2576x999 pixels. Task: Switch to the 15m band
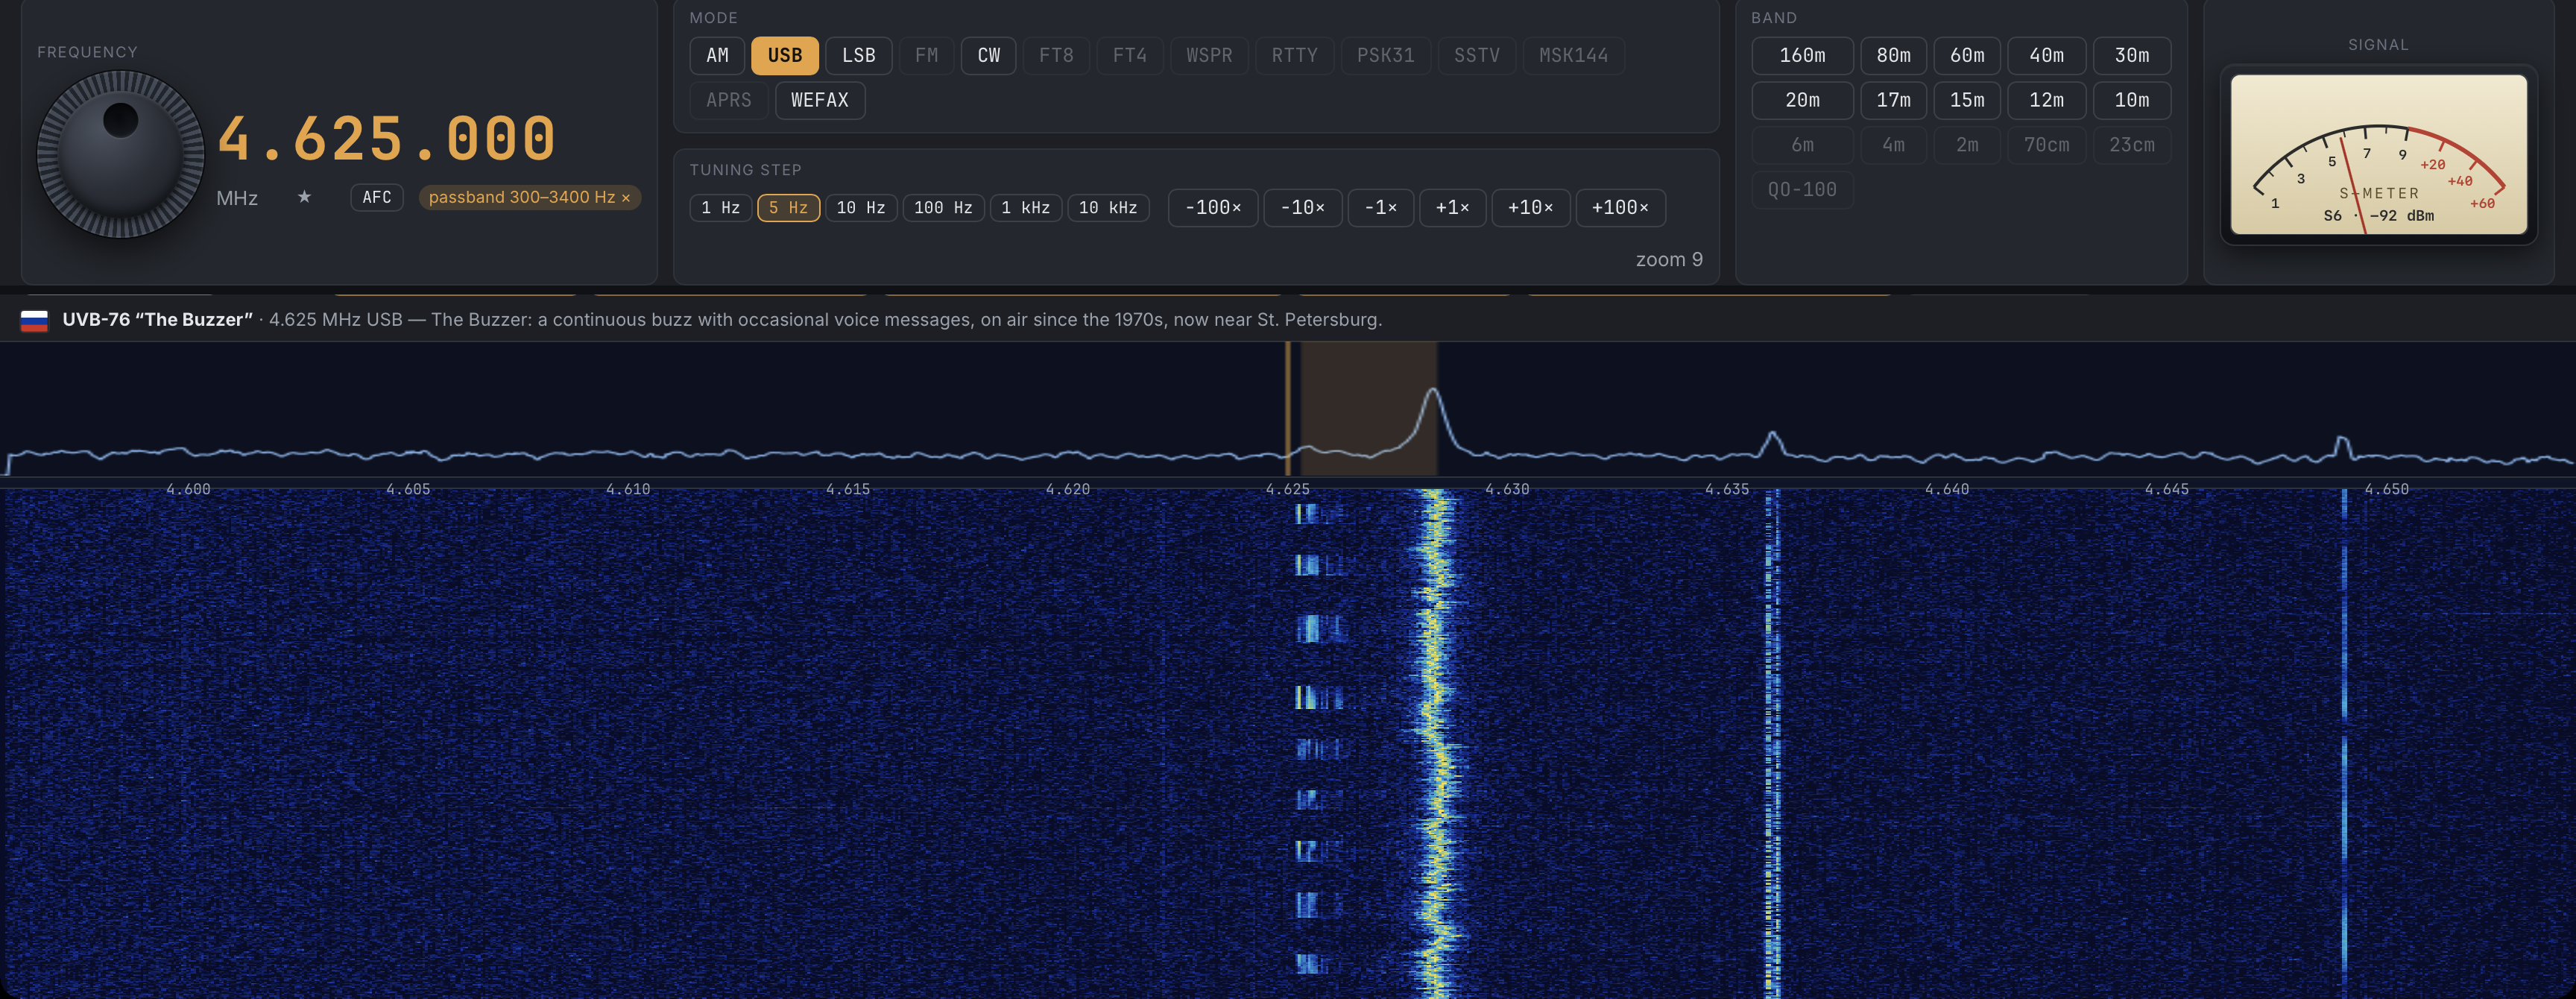click(x=1967, y=100)
